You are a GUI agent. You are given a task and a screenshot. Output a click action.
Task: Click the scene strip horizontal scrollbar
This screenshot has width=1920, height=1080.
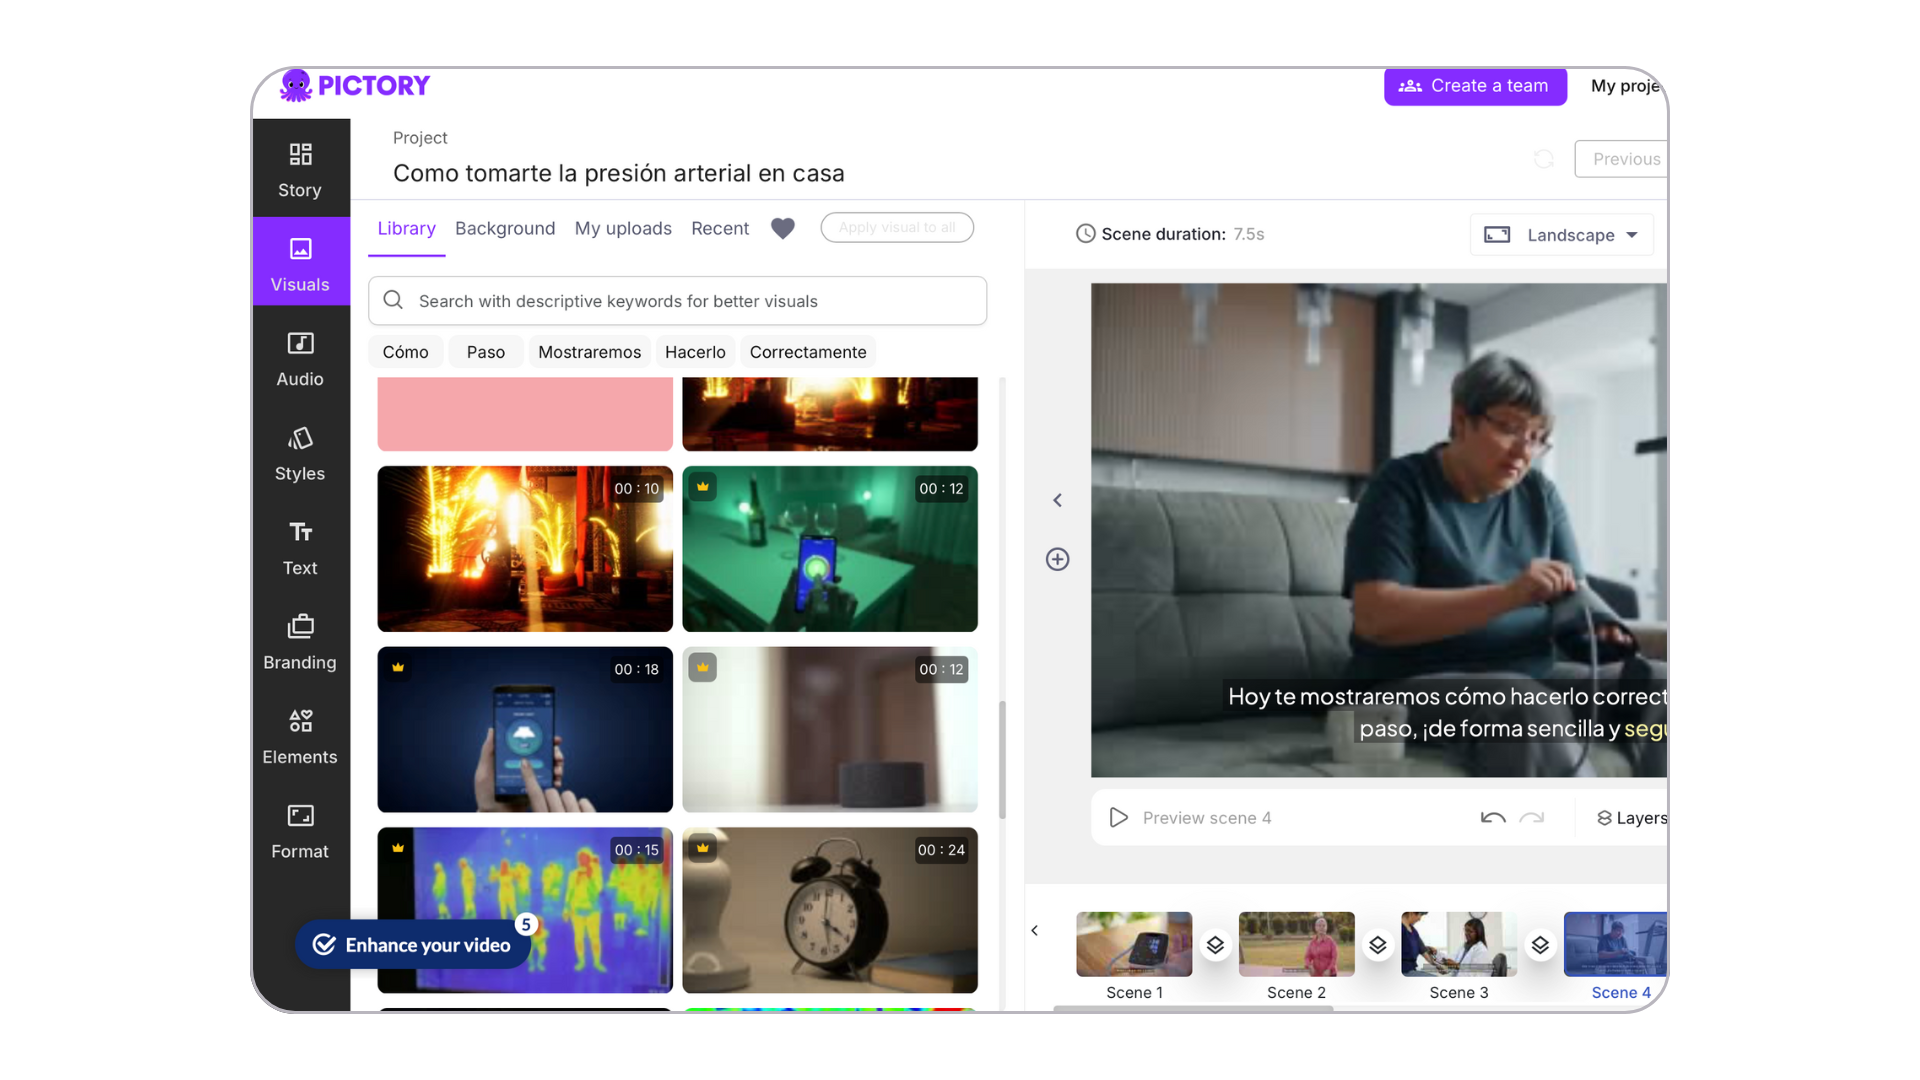pos(1193,1009)
